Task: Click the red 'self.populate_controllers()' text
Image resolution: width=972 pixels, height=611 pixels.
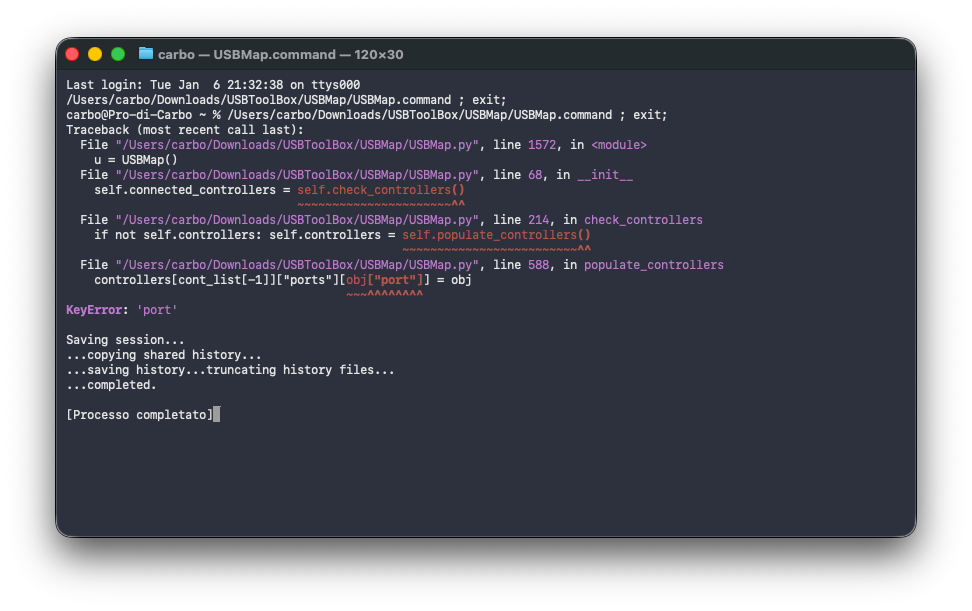Action: coord(497,235)
